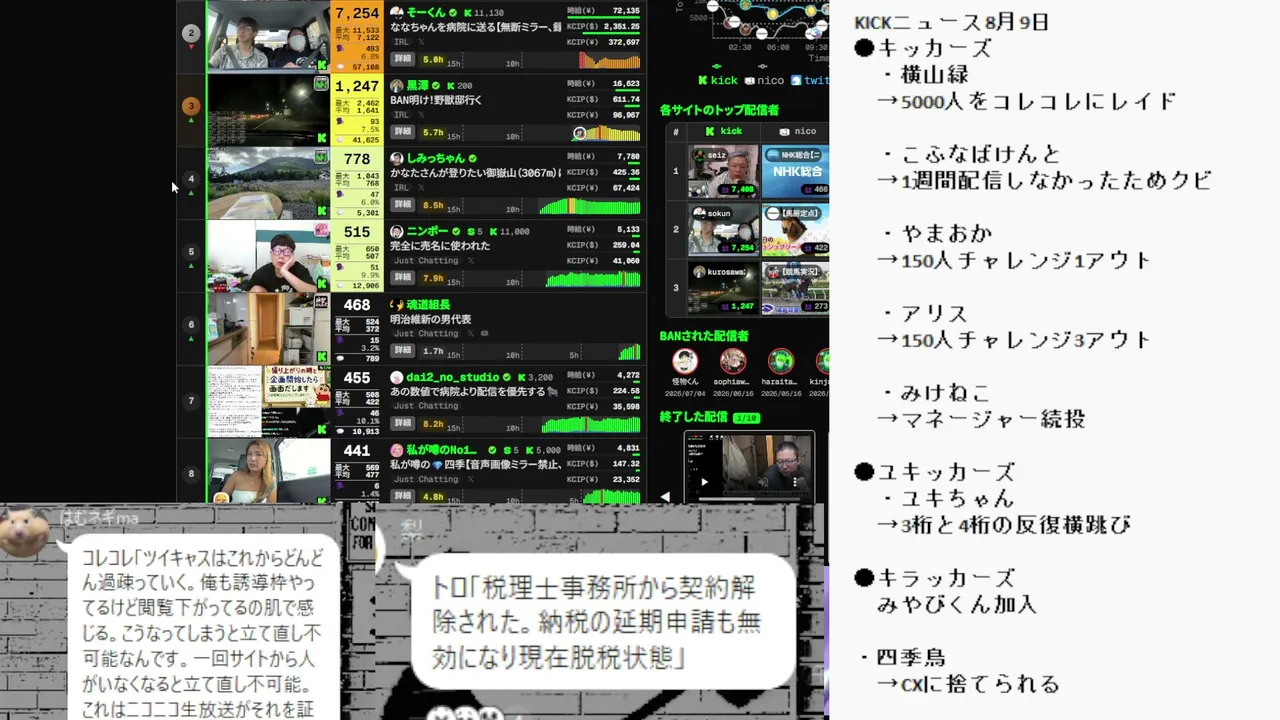The width and height of the screenshot is (1280, 720).
Task: Select Just Chatting tag for dai2_no_studio
Action: click(425, 406)
